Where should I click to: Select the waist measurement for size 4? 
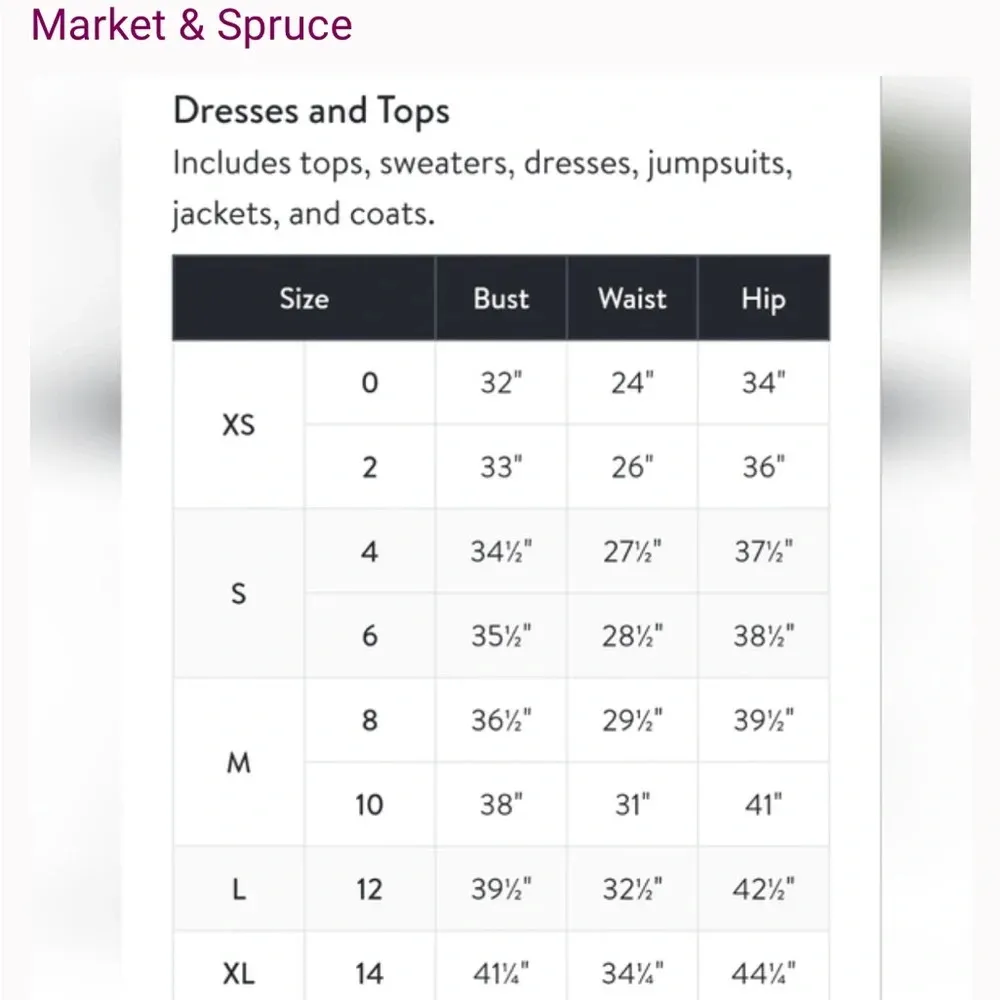point(632,551)
